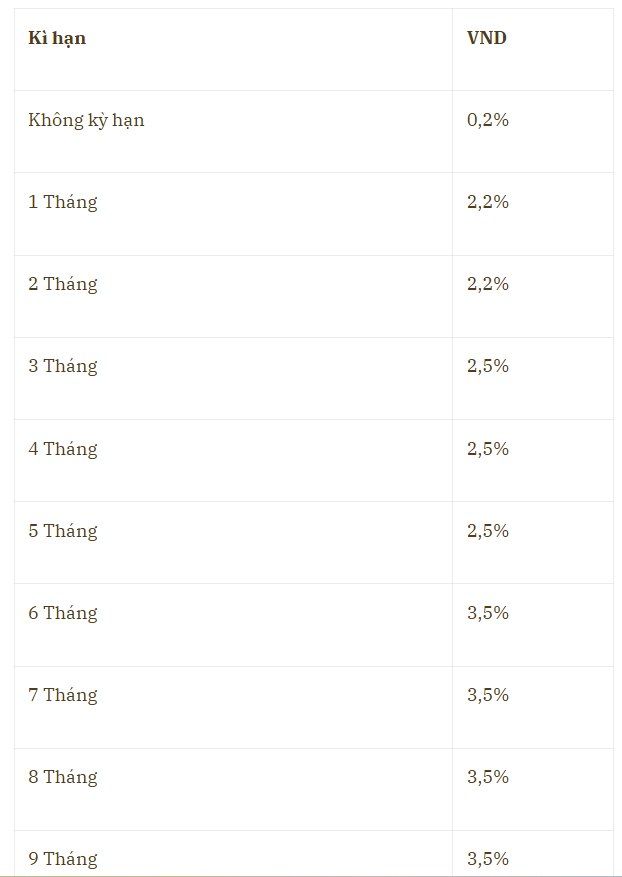Click the Kì hạn column header

coord(57,38)
